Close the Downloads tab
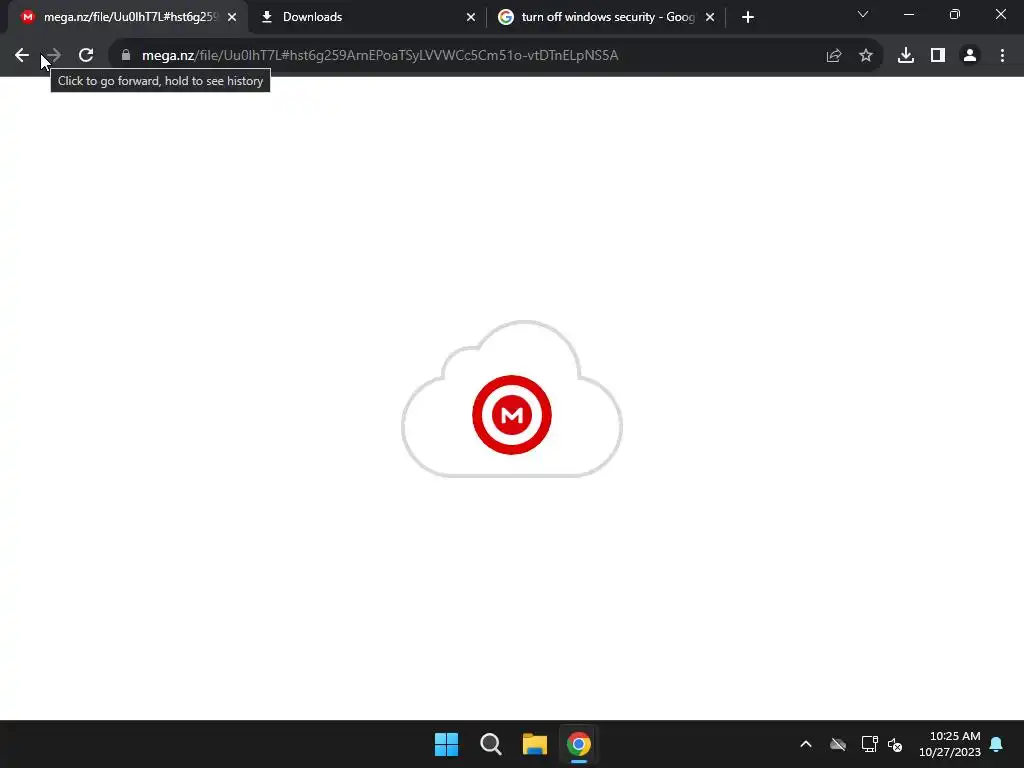This screenshot has width=1024, height=768. [471, 17]
